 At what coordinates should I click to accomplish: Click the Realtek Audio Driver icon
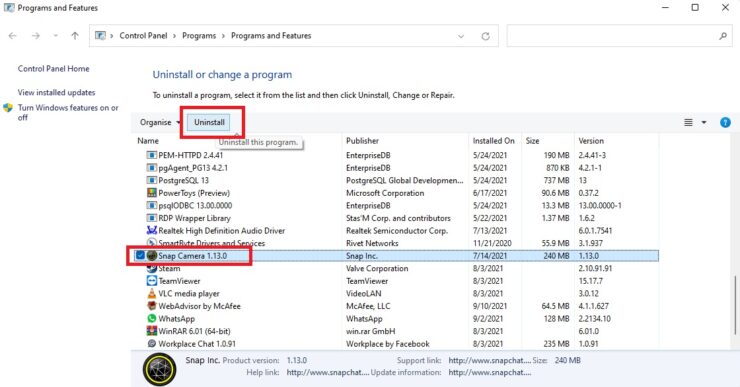[x=151, y=230]
